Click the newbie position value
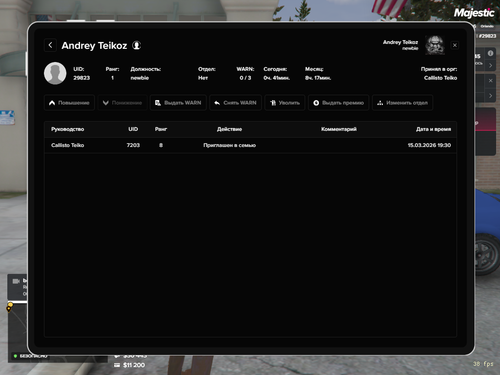Screen dimensions: 500x375 (x=140, y=78)
